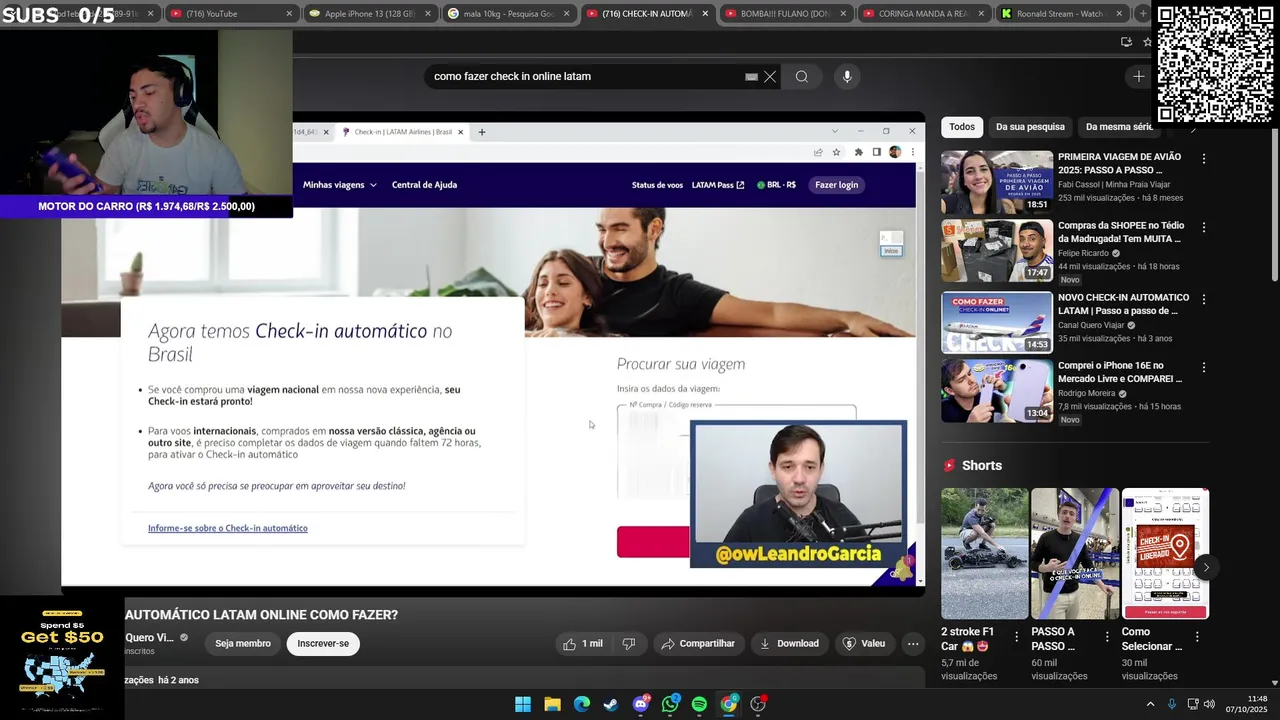Switch to BOMBA!!! FULANO tab

(785, 14)
